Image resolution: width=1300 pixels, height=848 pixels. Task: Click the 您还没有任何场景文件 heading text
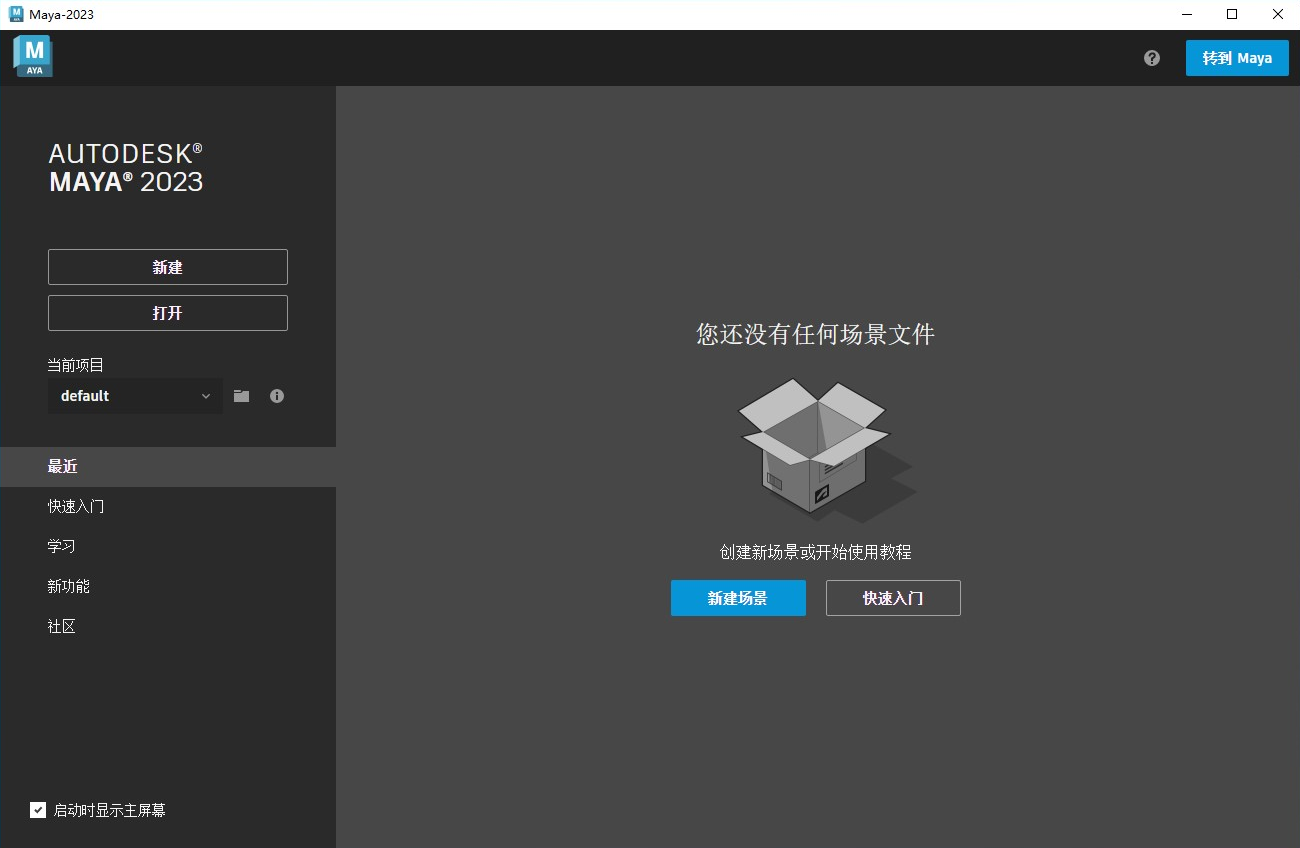[815, 334]
